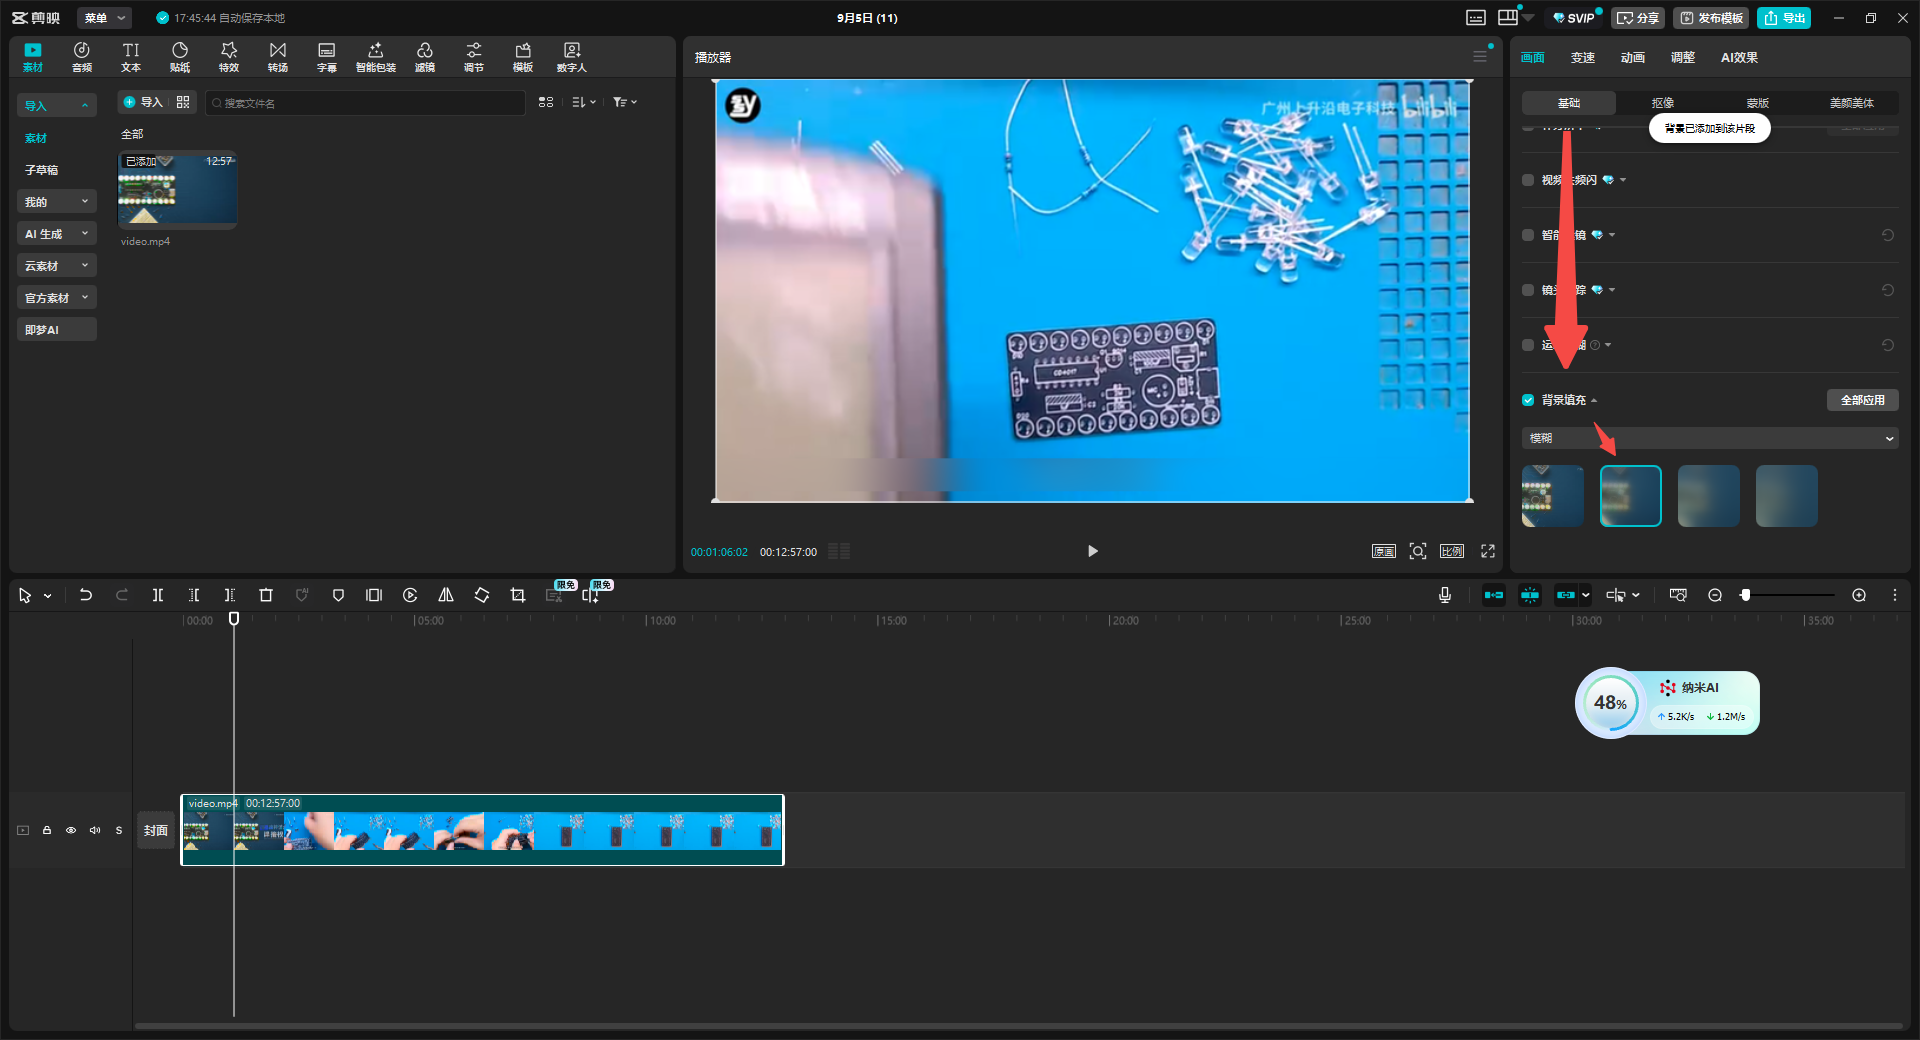Switch to the 调整 tab
This screenshot has width=1920, height=1040.
(1683, 58)
